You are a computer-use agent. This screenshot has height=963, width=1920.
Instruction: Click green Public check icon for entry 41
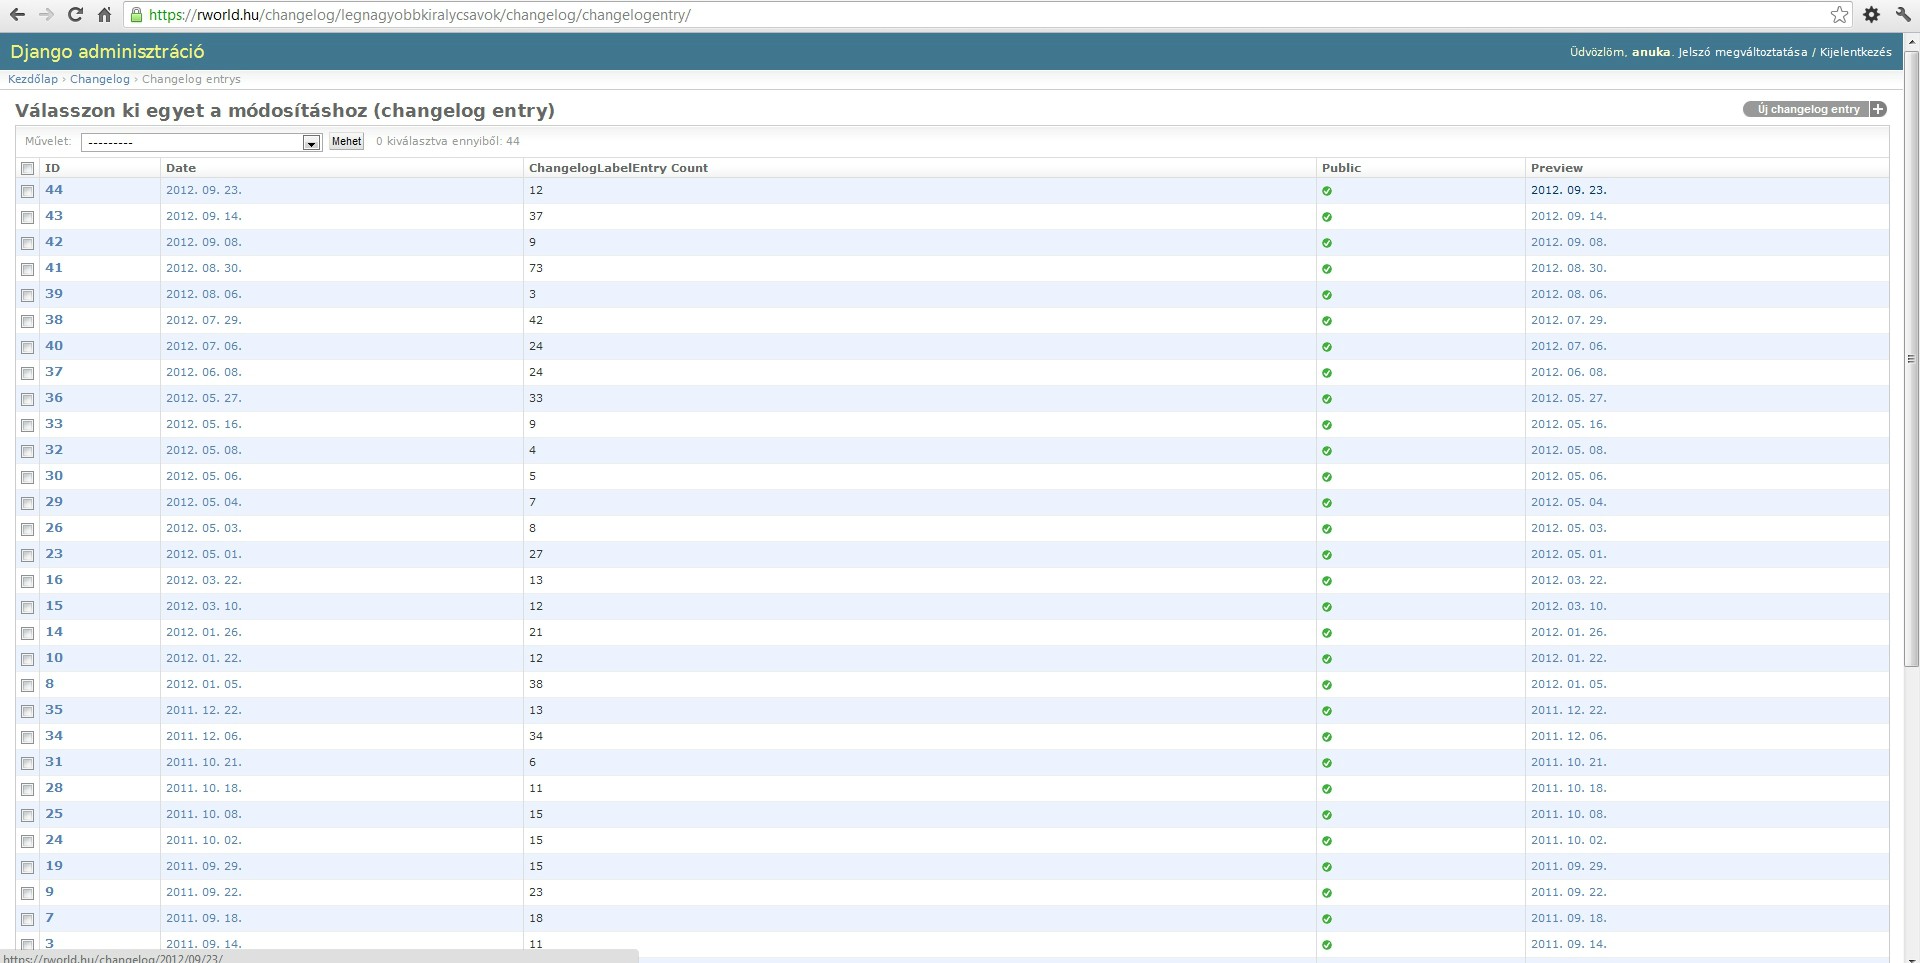tap(1327, 269)
